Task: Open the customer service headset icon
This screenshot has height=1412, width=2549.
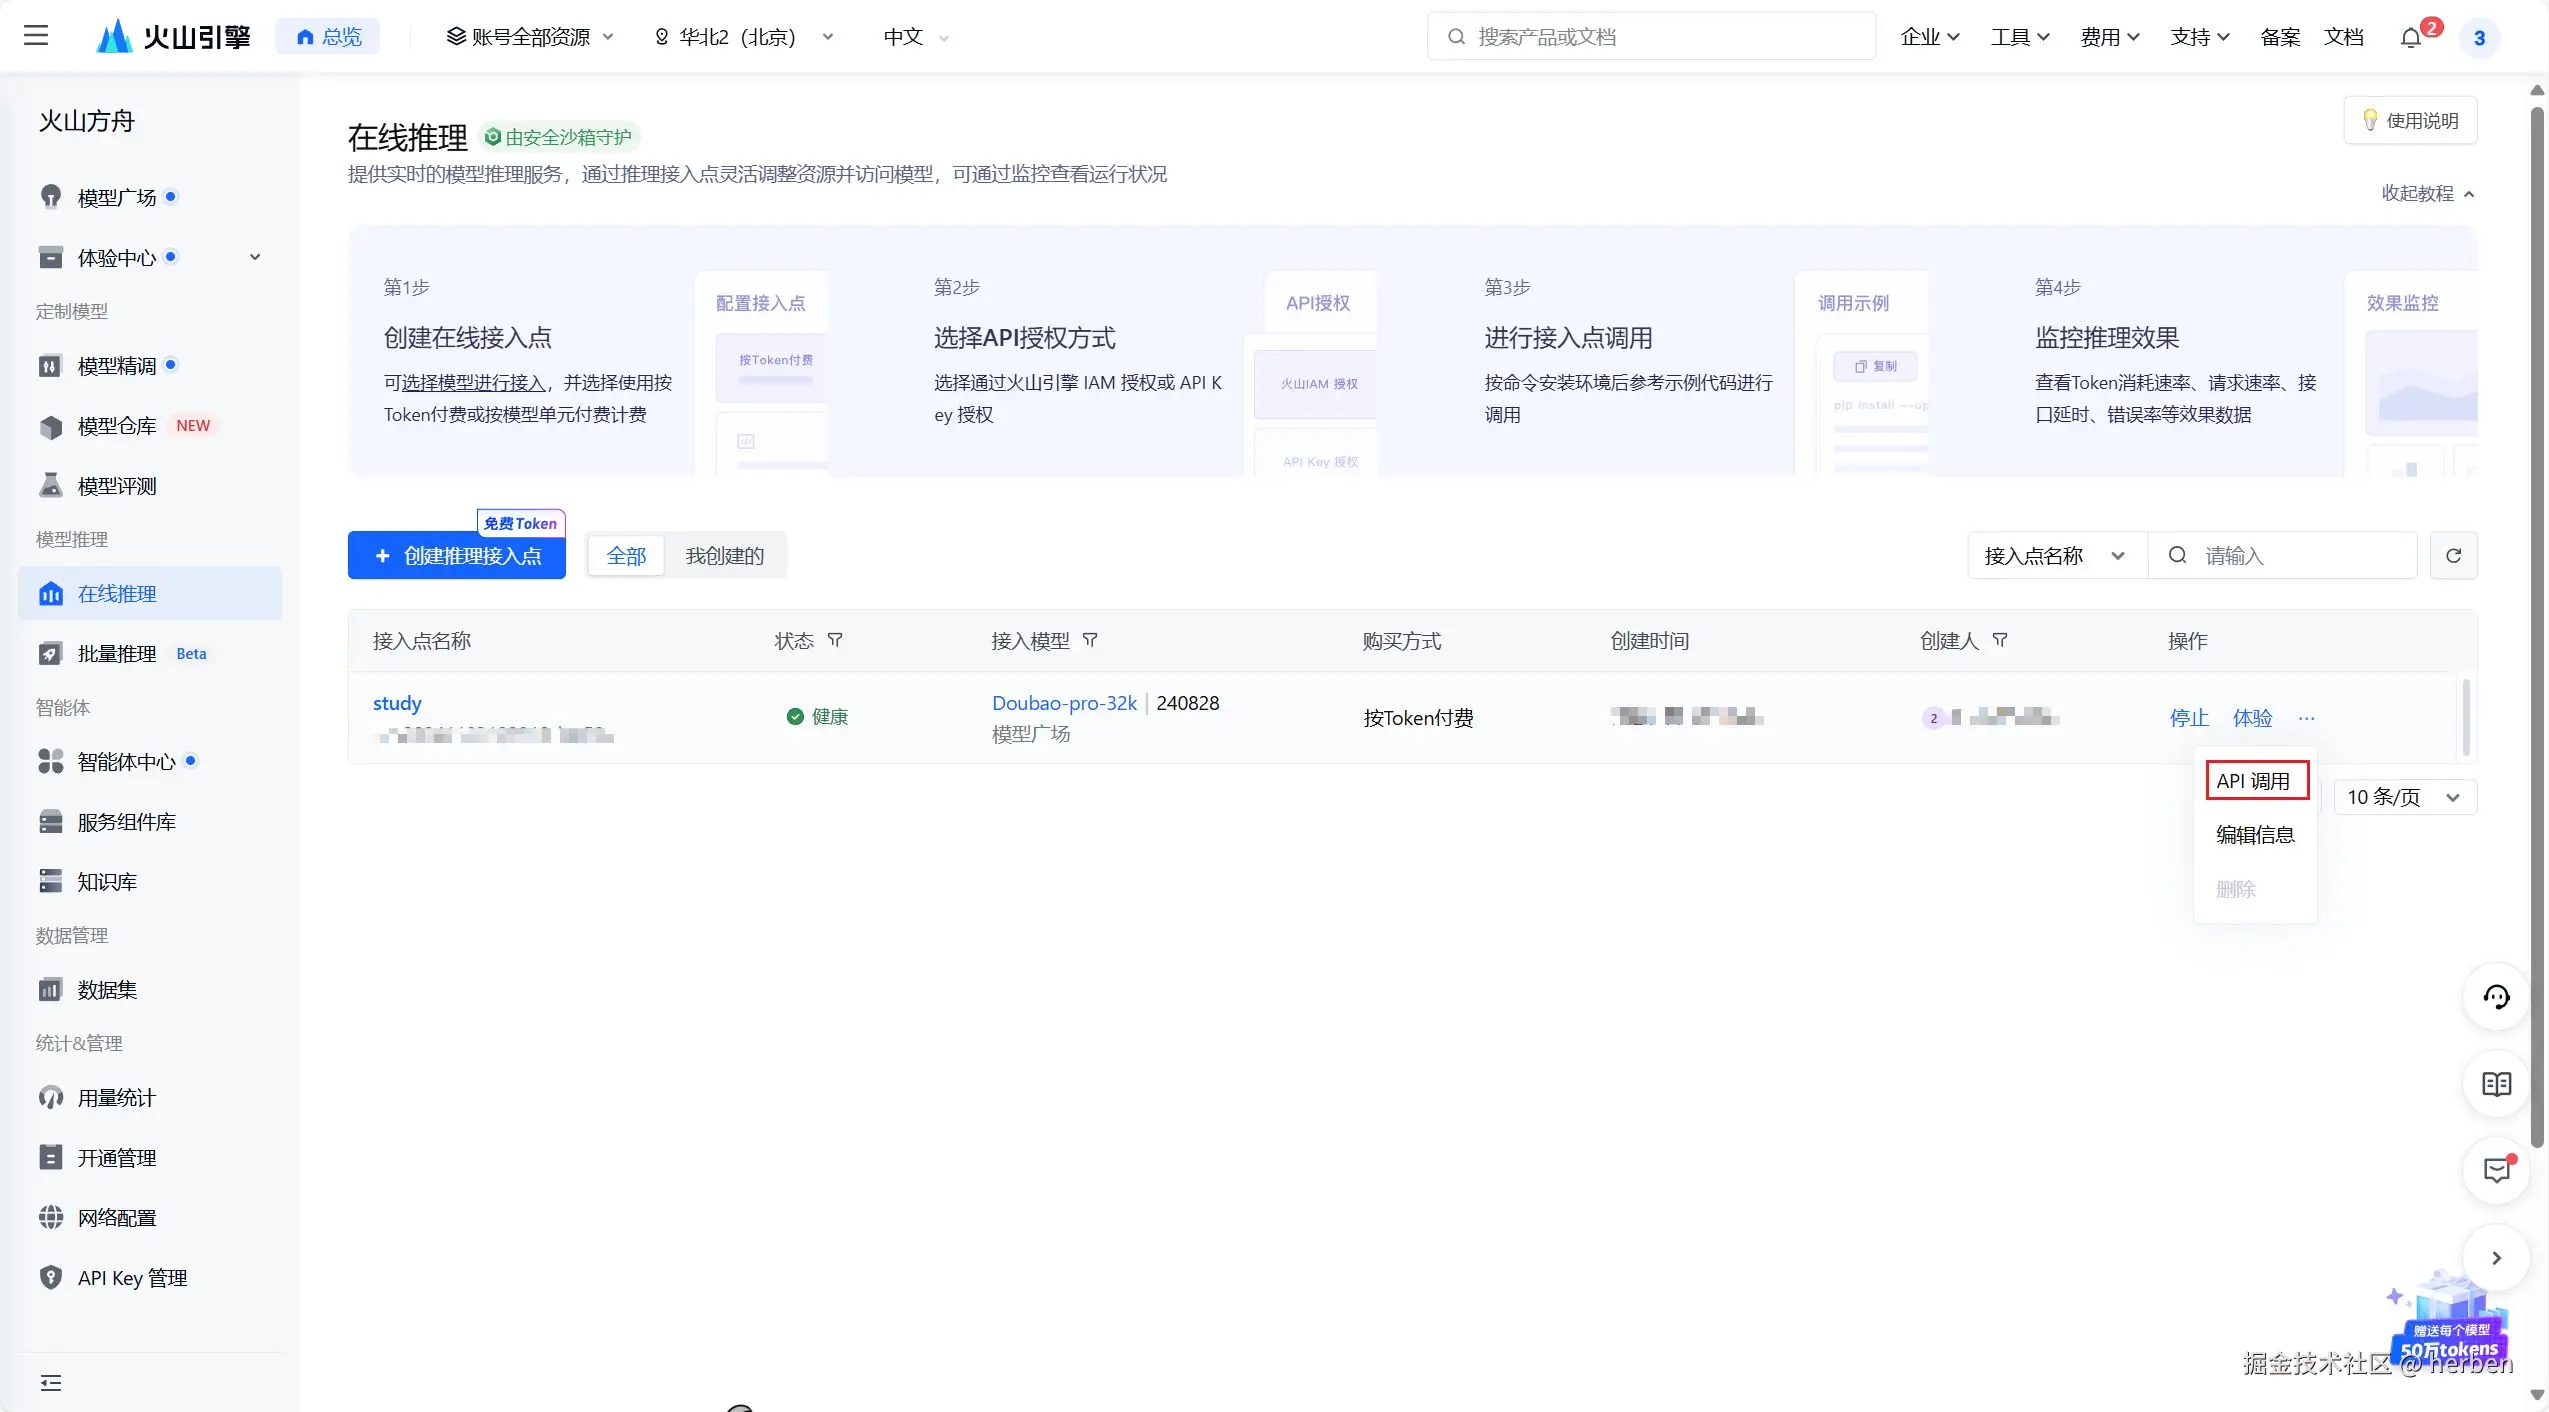Action: [x=2496, y=997]
